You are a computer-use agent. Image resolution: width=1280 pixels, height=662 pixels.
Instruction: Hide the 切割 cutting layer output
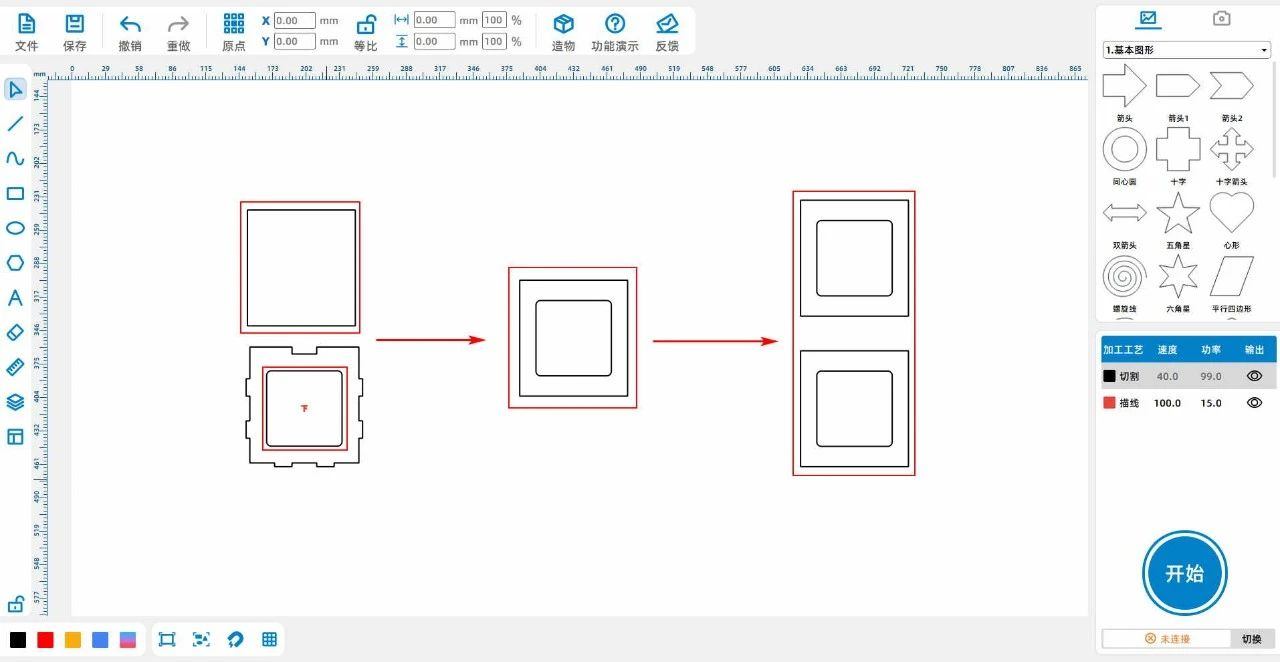click(1254, 376)
